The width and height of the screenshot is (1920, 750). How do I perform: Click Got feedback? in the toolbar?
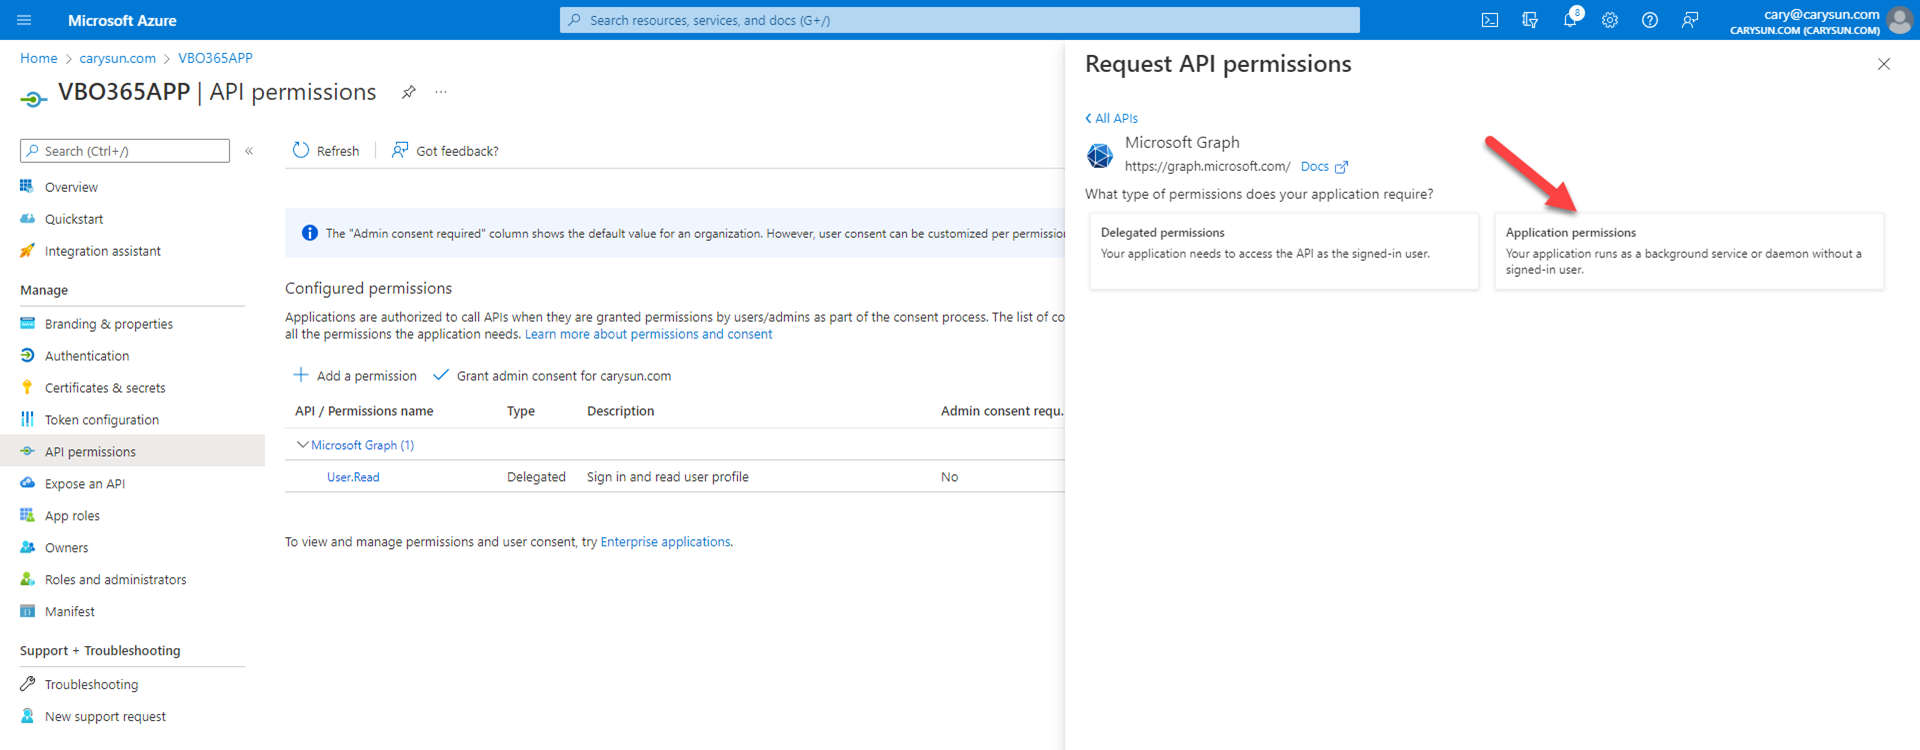pos(445,151)
